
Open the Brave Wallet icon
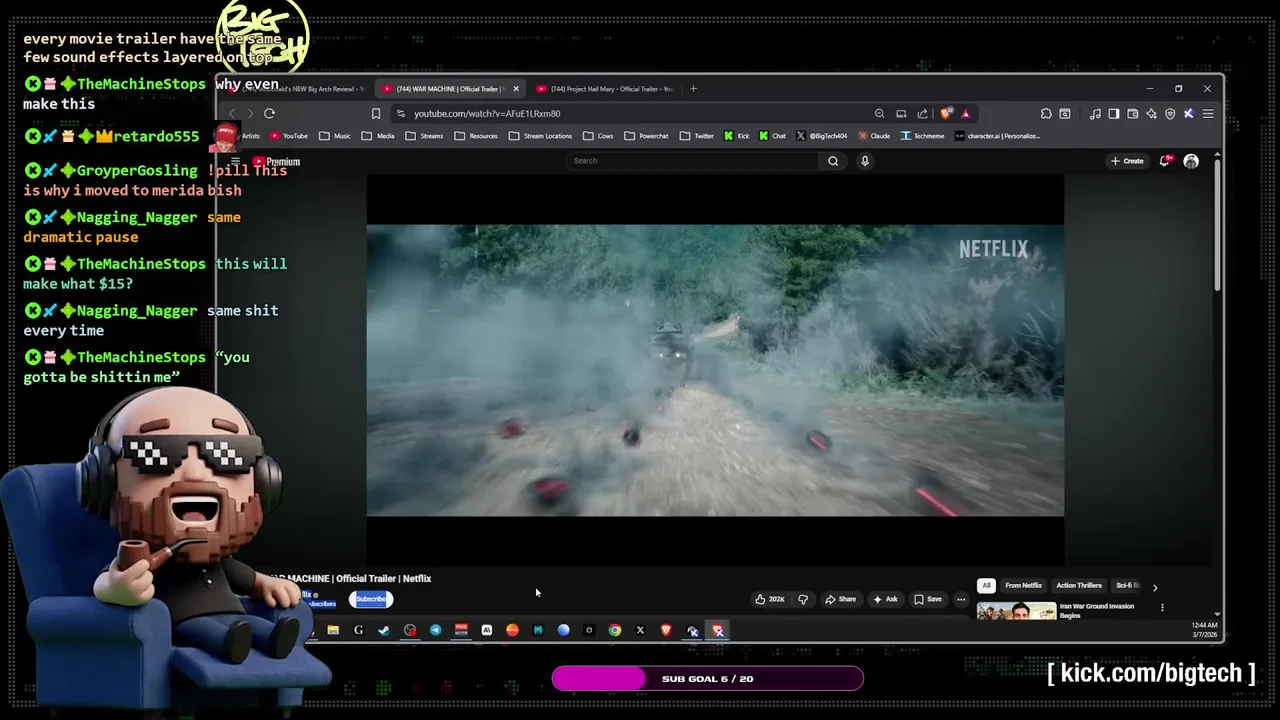[1132, 114]
